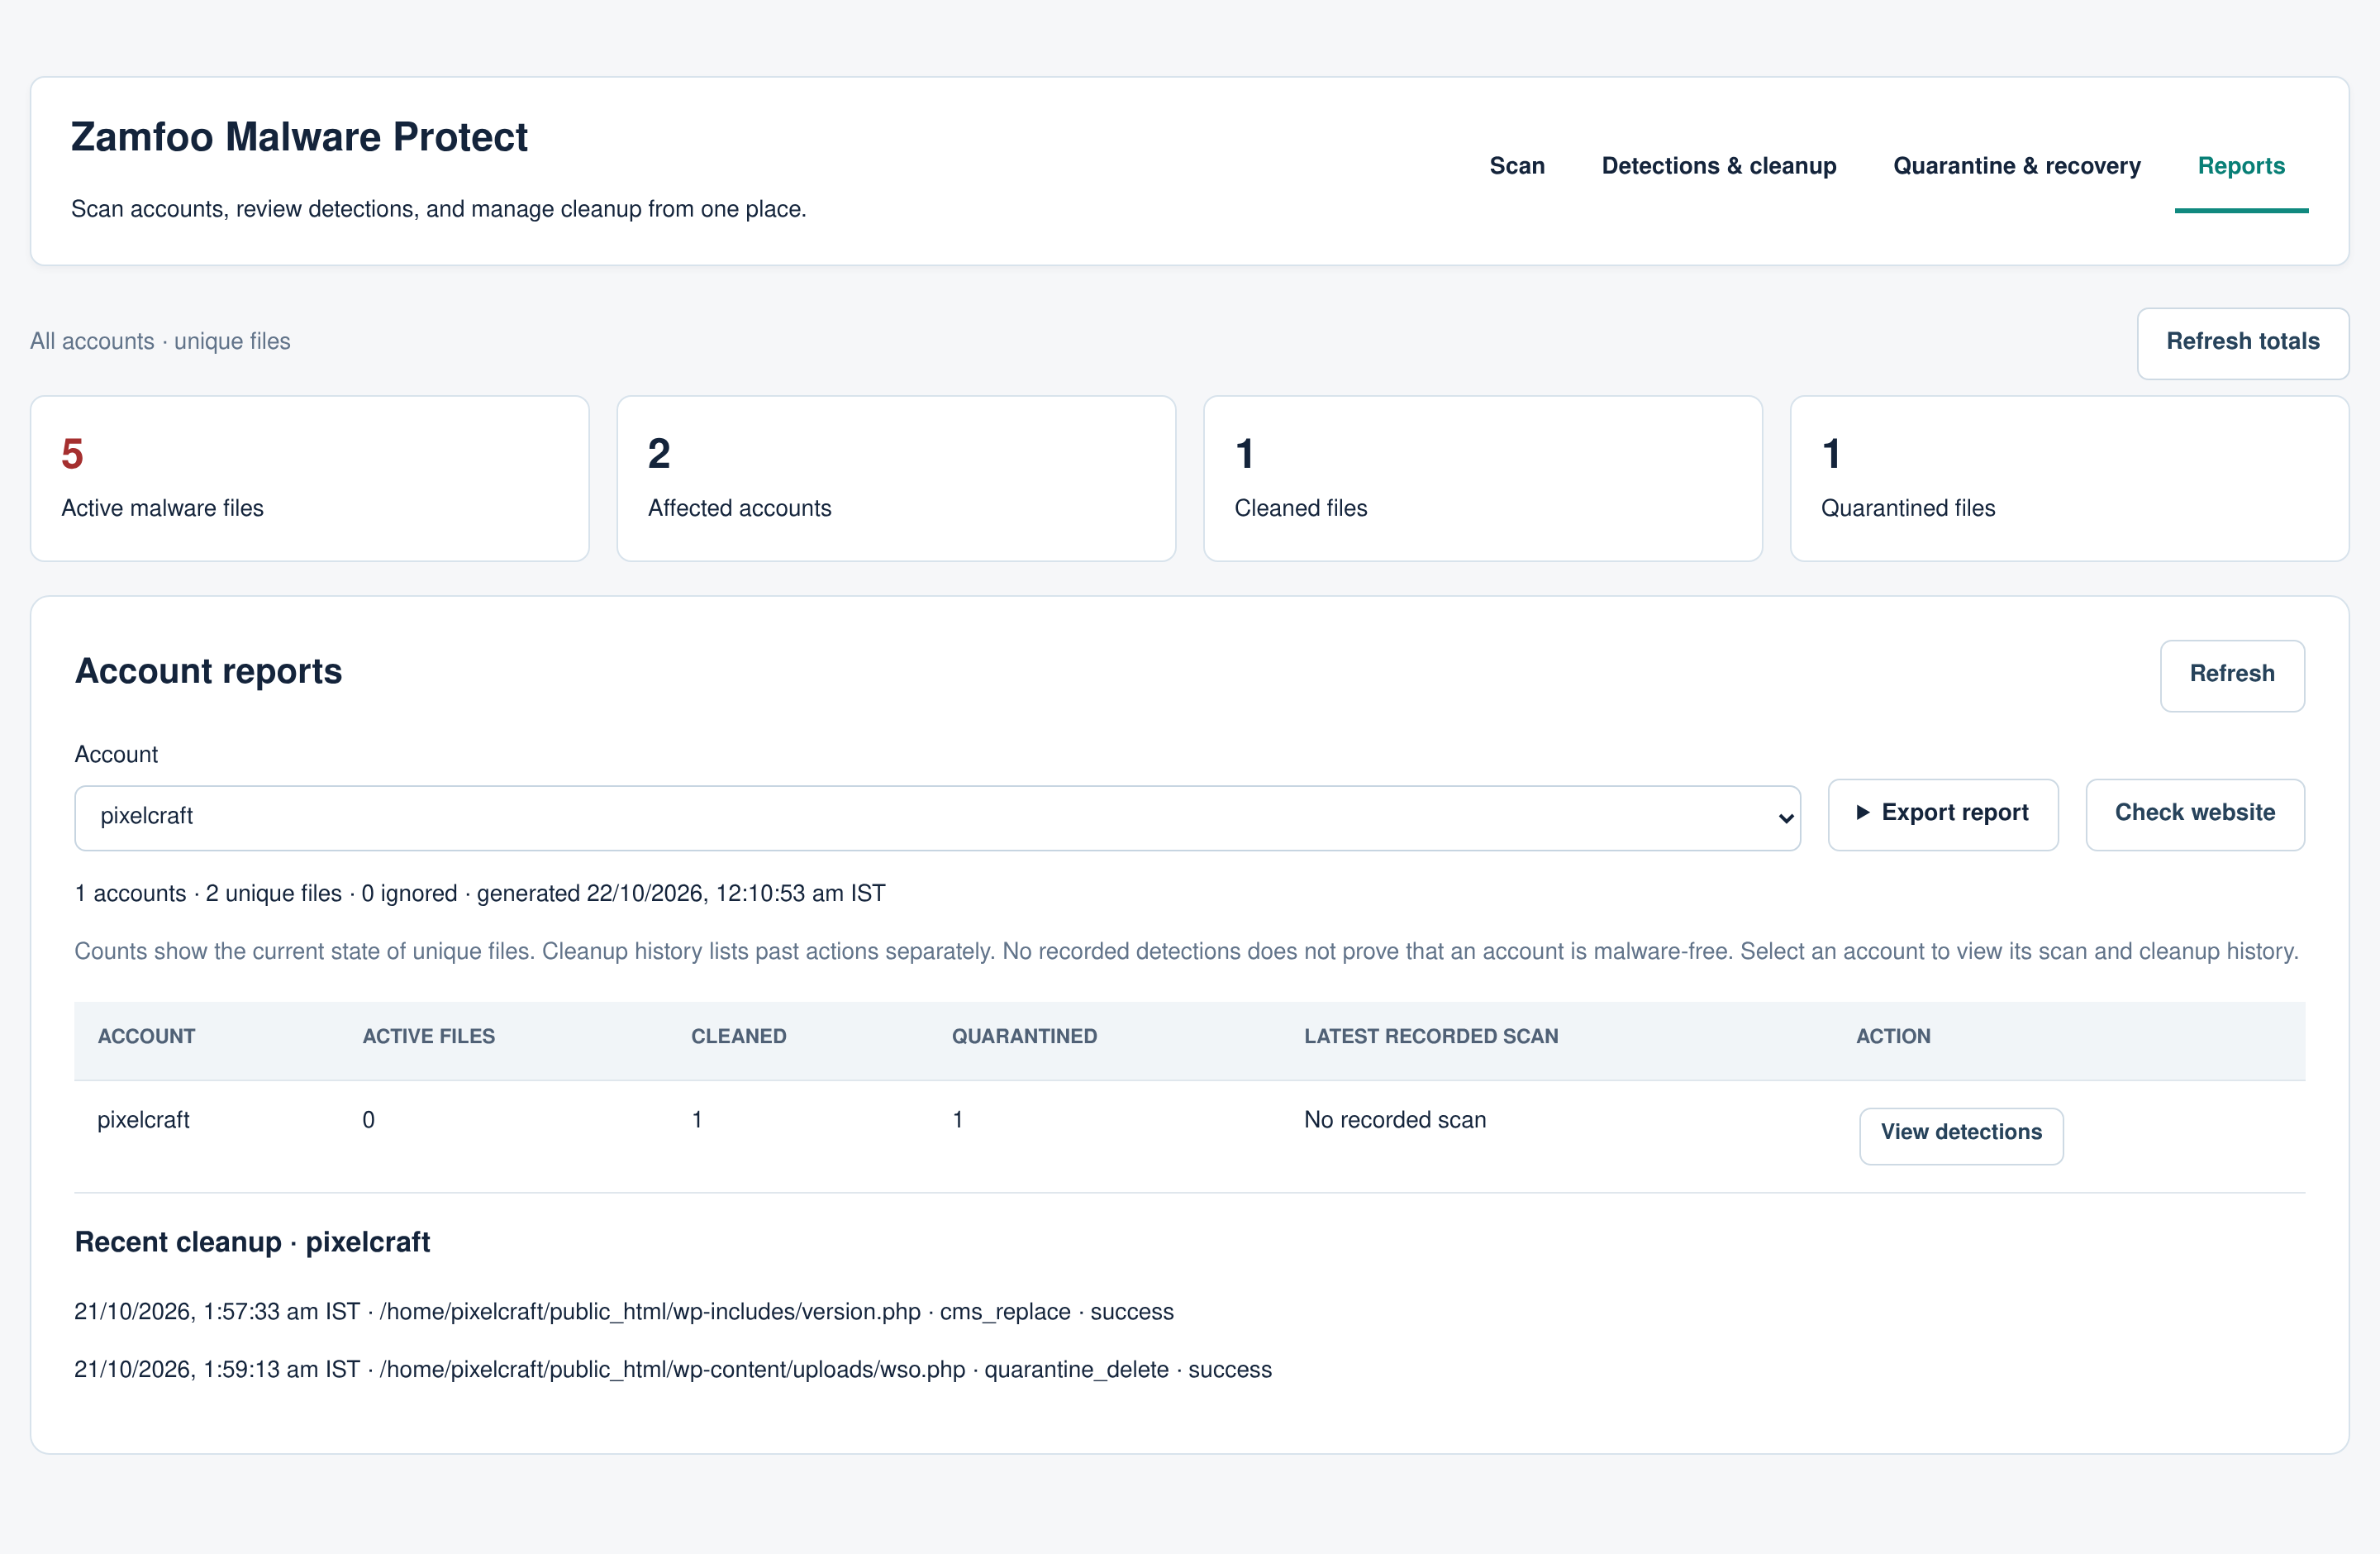The height and width of the screenshot is (1554, 2380).
Task: Open the Scan tab
Action: [x=1516, y=166]
